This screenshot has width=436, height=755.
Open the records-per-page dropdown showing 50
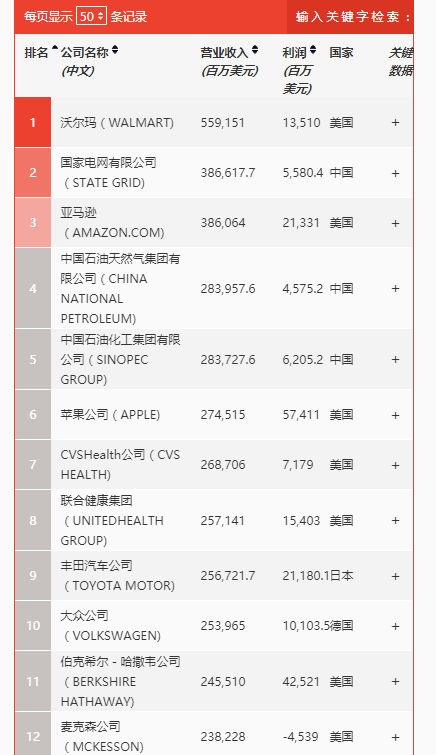(91, 16)
